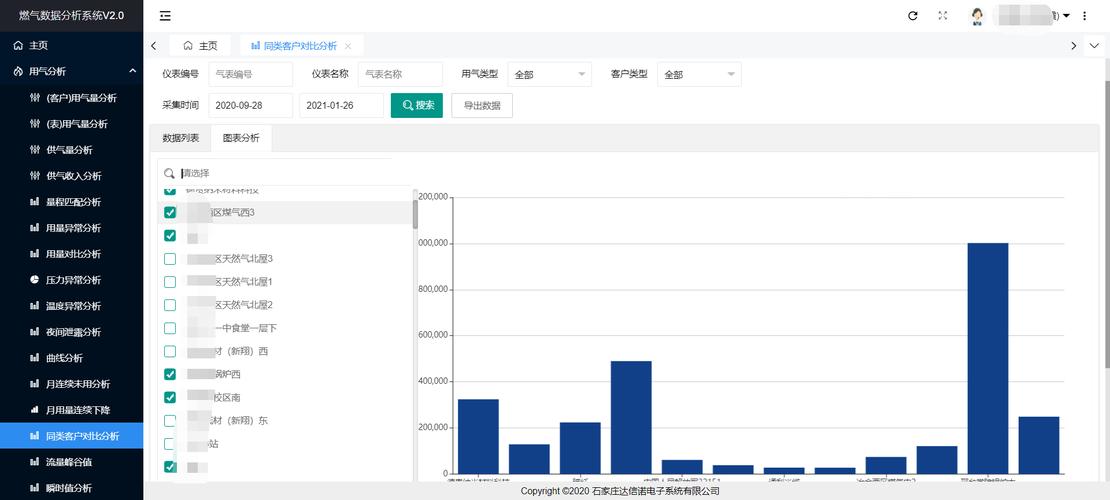The width and height of the screenshot is (1110, 500).
Task: Check the 材（新翔）东 checkbox
Action: click(x=170, y=421)
